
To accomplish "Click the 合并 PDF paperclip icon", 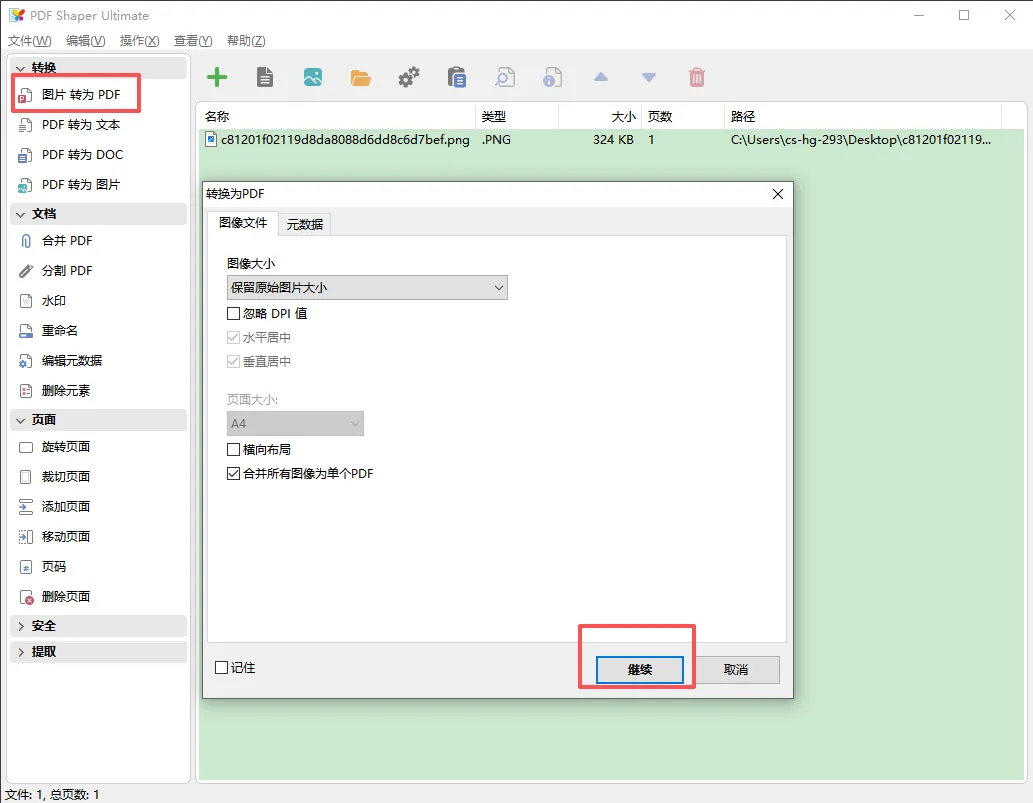I will click(26, 241).
